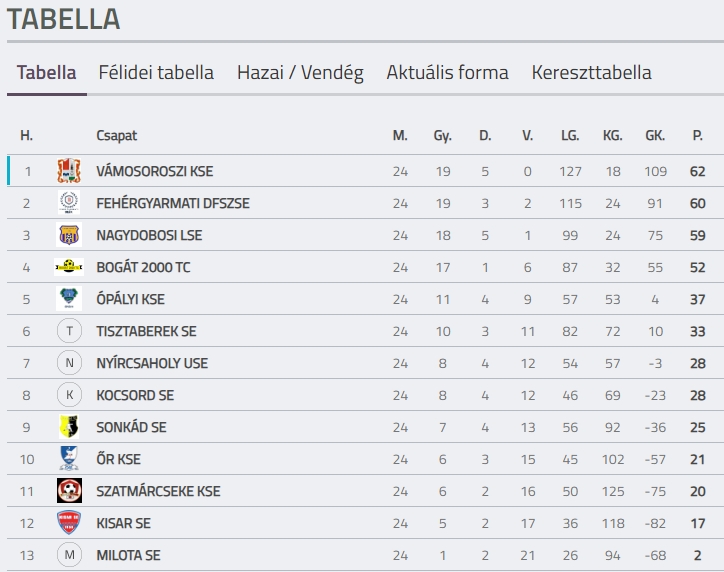Open the Hazai / Vendég tab

[300, 72]
